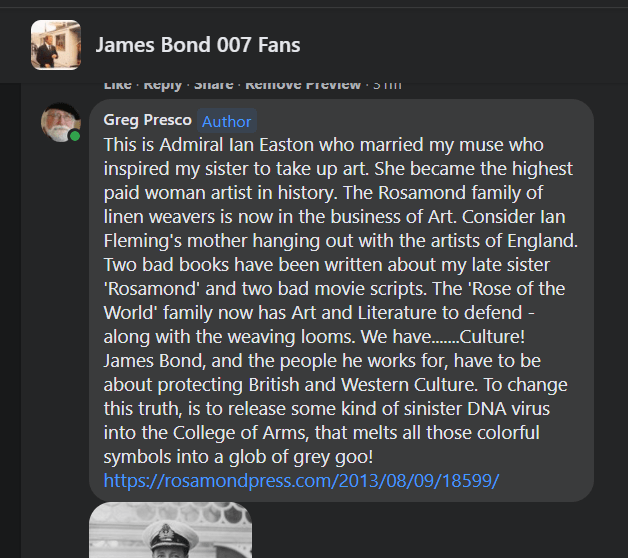Open Greg Presco's profile name link
The height and width of the screenshot is (558, 628).
pos(147,120)
